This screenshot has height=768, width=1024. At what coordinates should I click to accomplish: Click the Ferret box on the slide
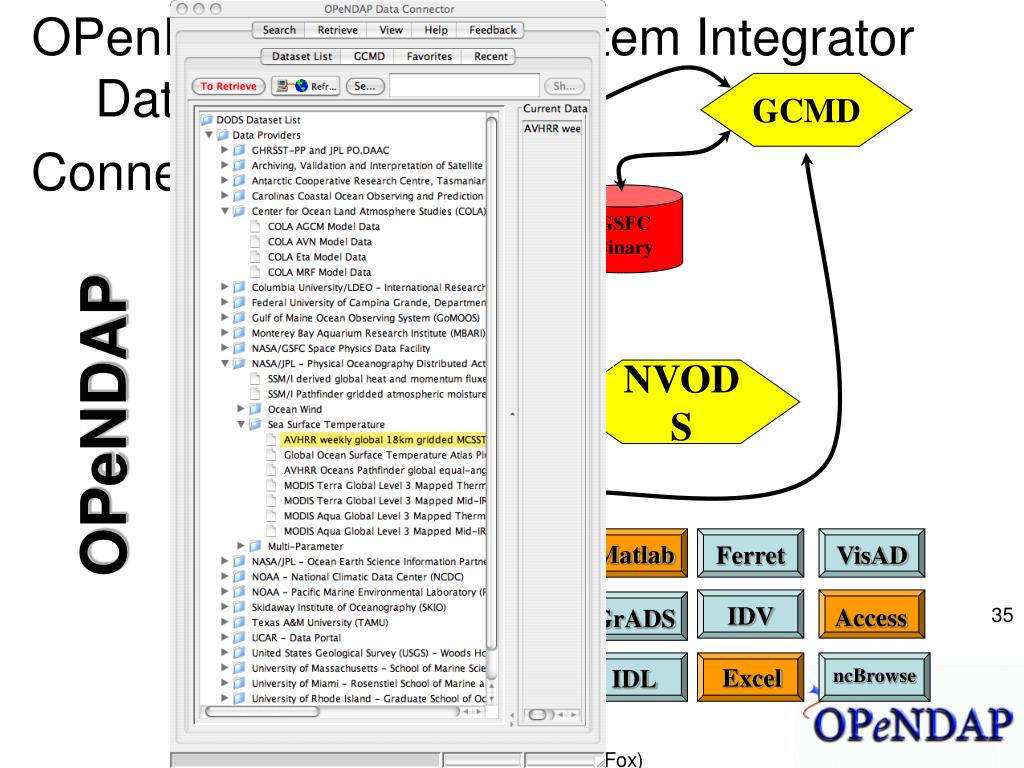[x=750, y=554]
